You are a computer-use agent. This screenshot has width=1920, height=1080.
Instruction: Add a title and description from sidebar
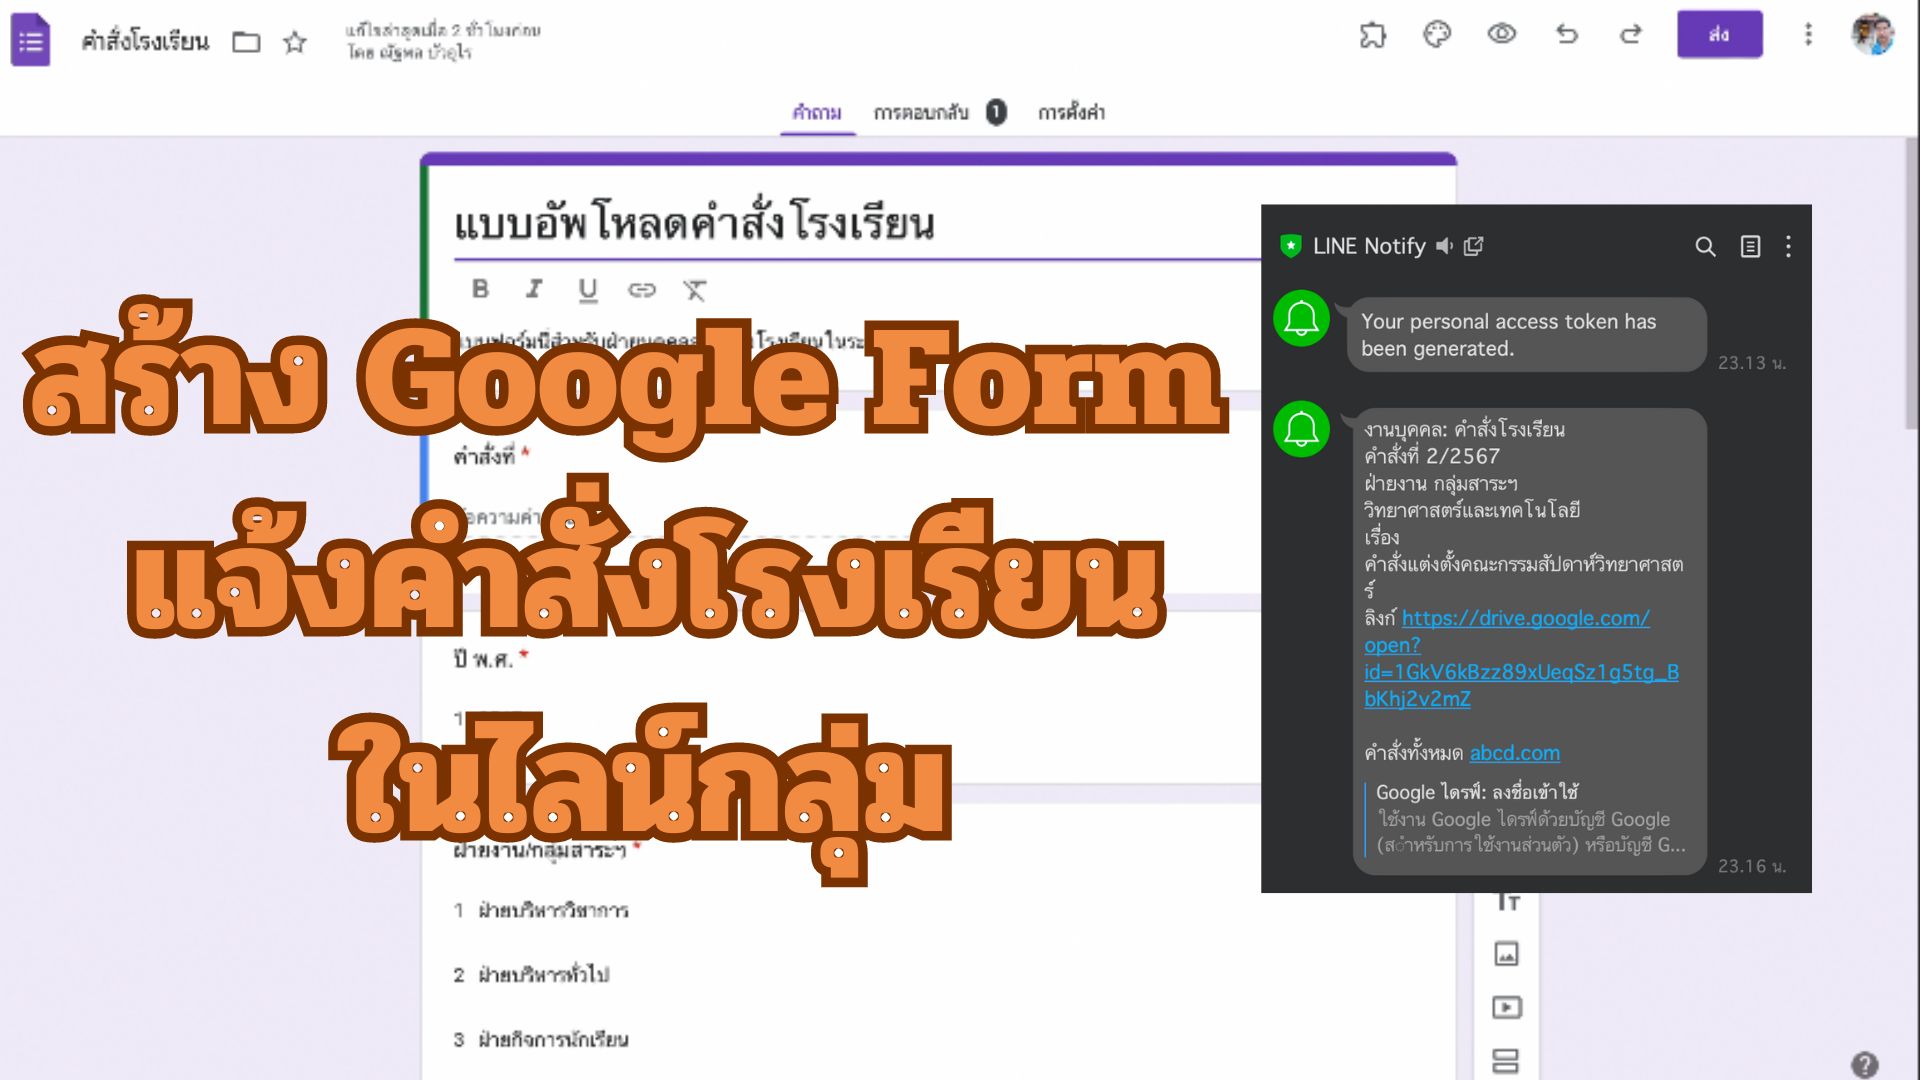[x=1507, y=901]
